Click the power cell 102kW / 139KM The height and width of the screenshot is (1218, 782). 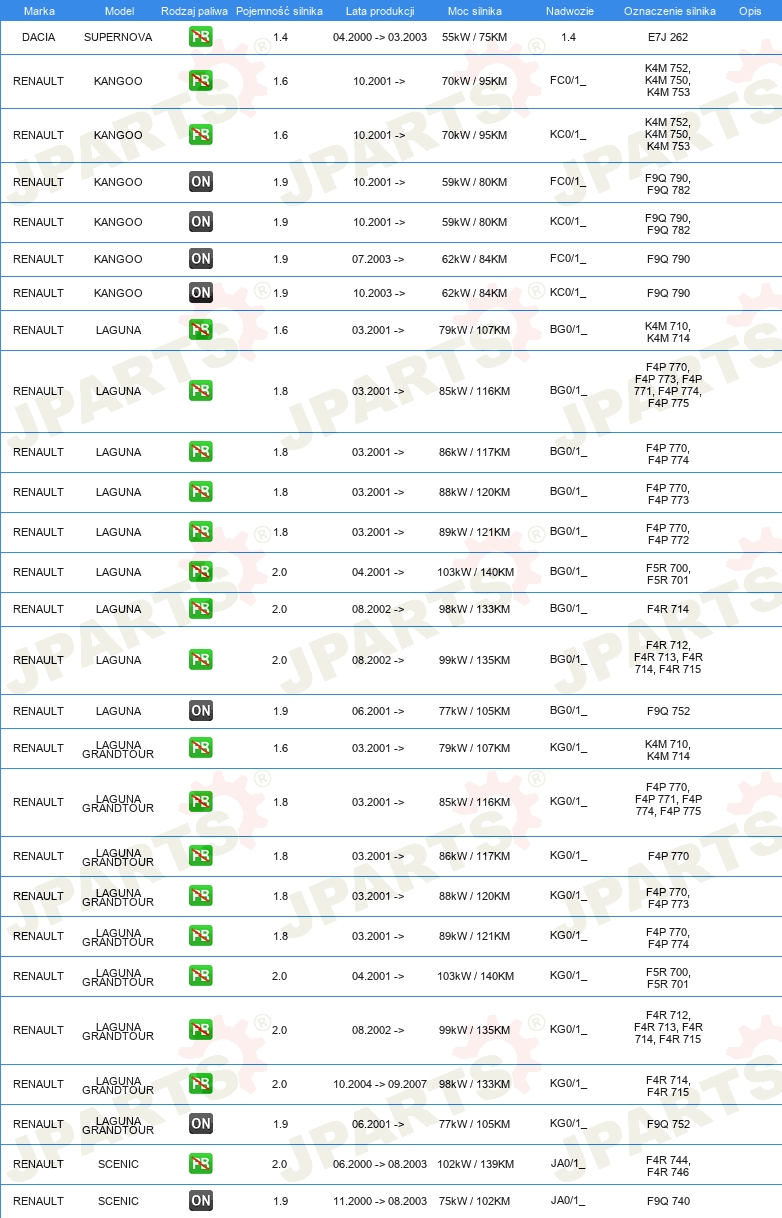click(475, 1164)
